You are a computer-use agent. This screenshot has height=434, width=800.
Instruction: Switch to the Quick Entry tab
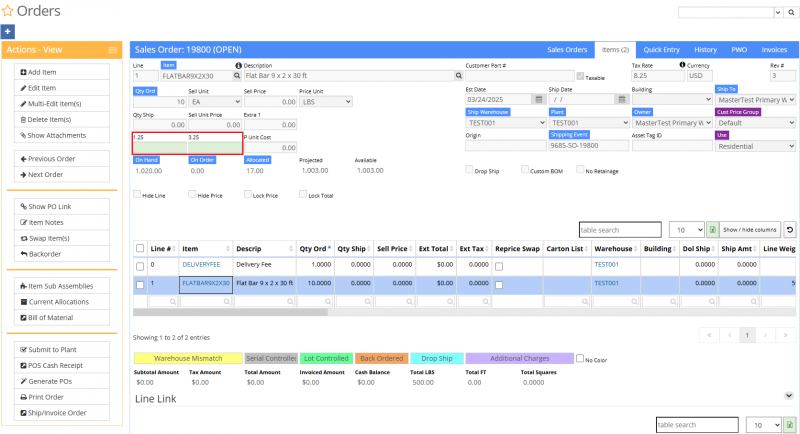661,49
